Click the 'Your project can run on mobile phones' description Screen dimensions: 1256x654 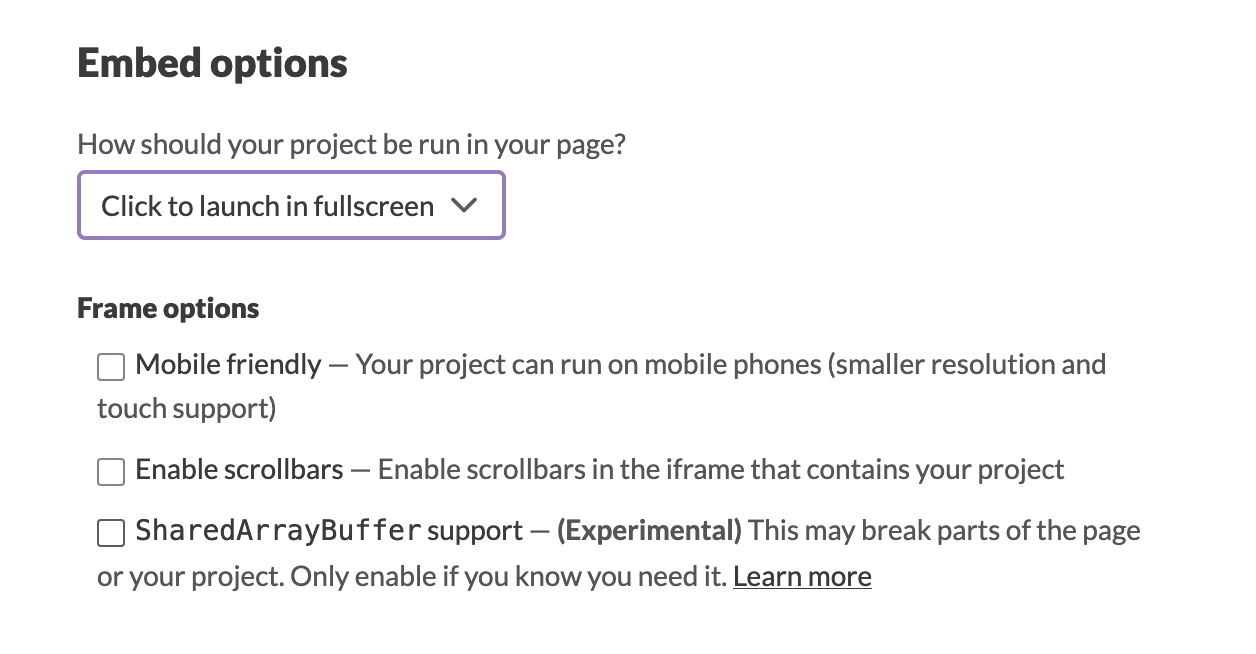[x=730, y=364]
